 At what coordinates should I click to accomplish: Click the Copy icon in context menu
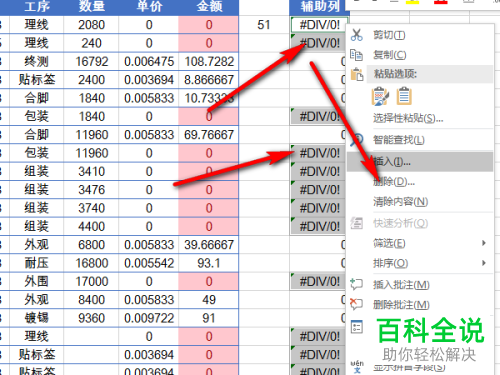click(x=356, y=55)
